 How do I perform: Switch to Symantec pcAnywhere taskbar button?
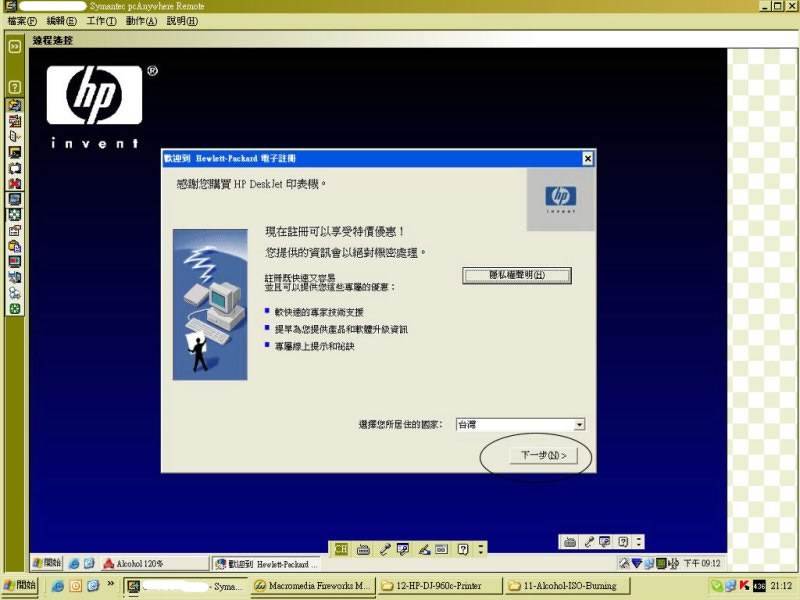[x=186, y=586]
